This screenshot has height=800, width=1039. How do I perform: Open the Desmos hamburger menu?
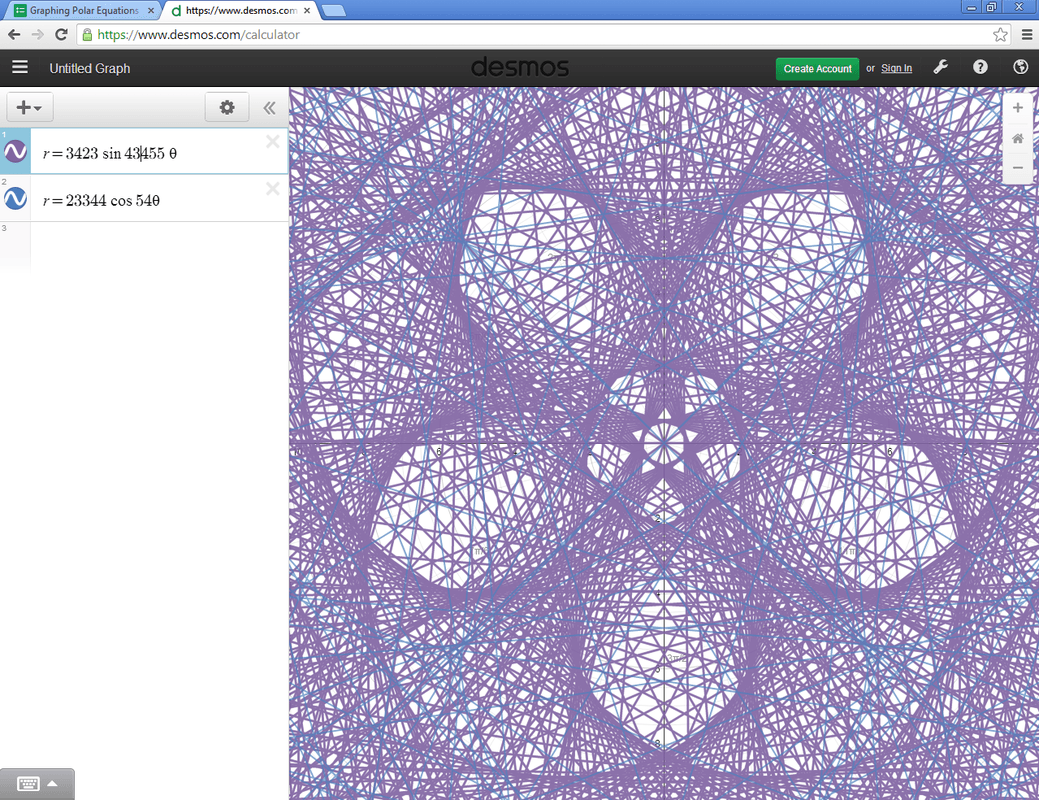[20, 67]
